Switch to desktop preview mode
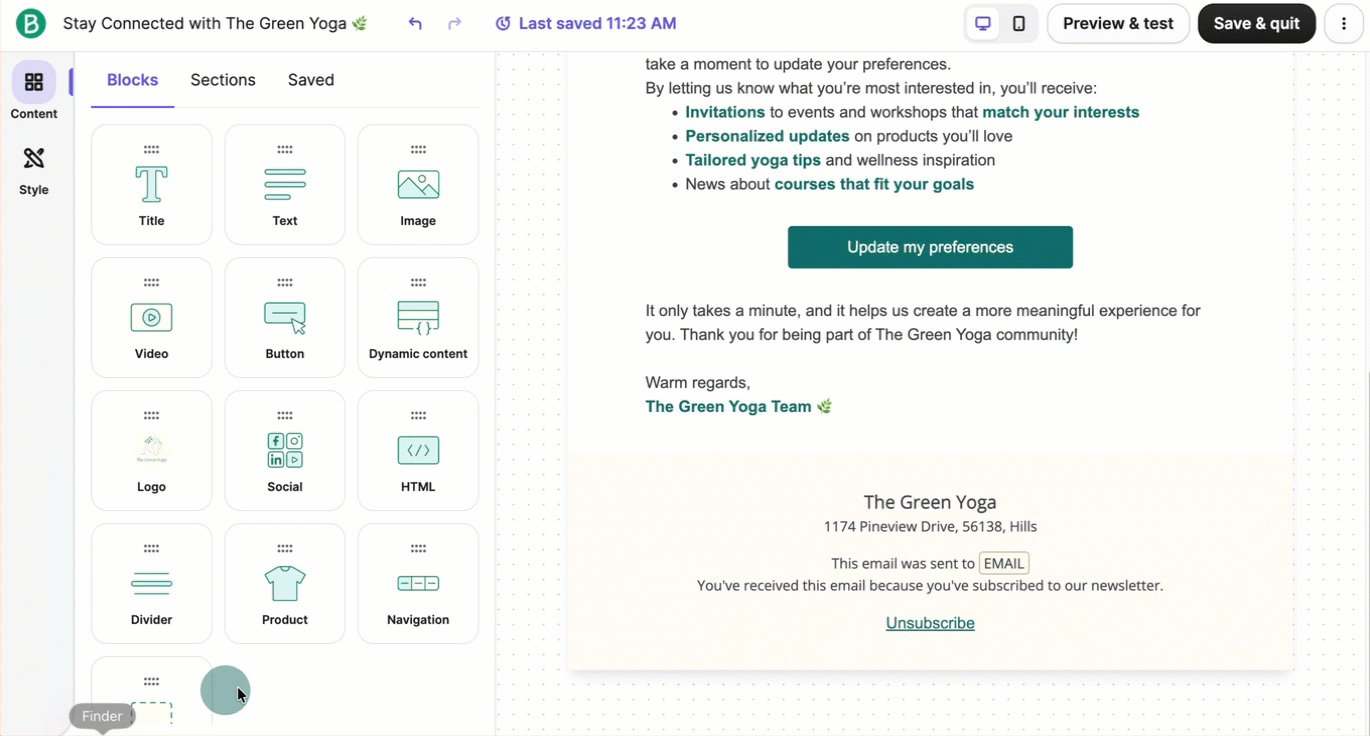 984,23
